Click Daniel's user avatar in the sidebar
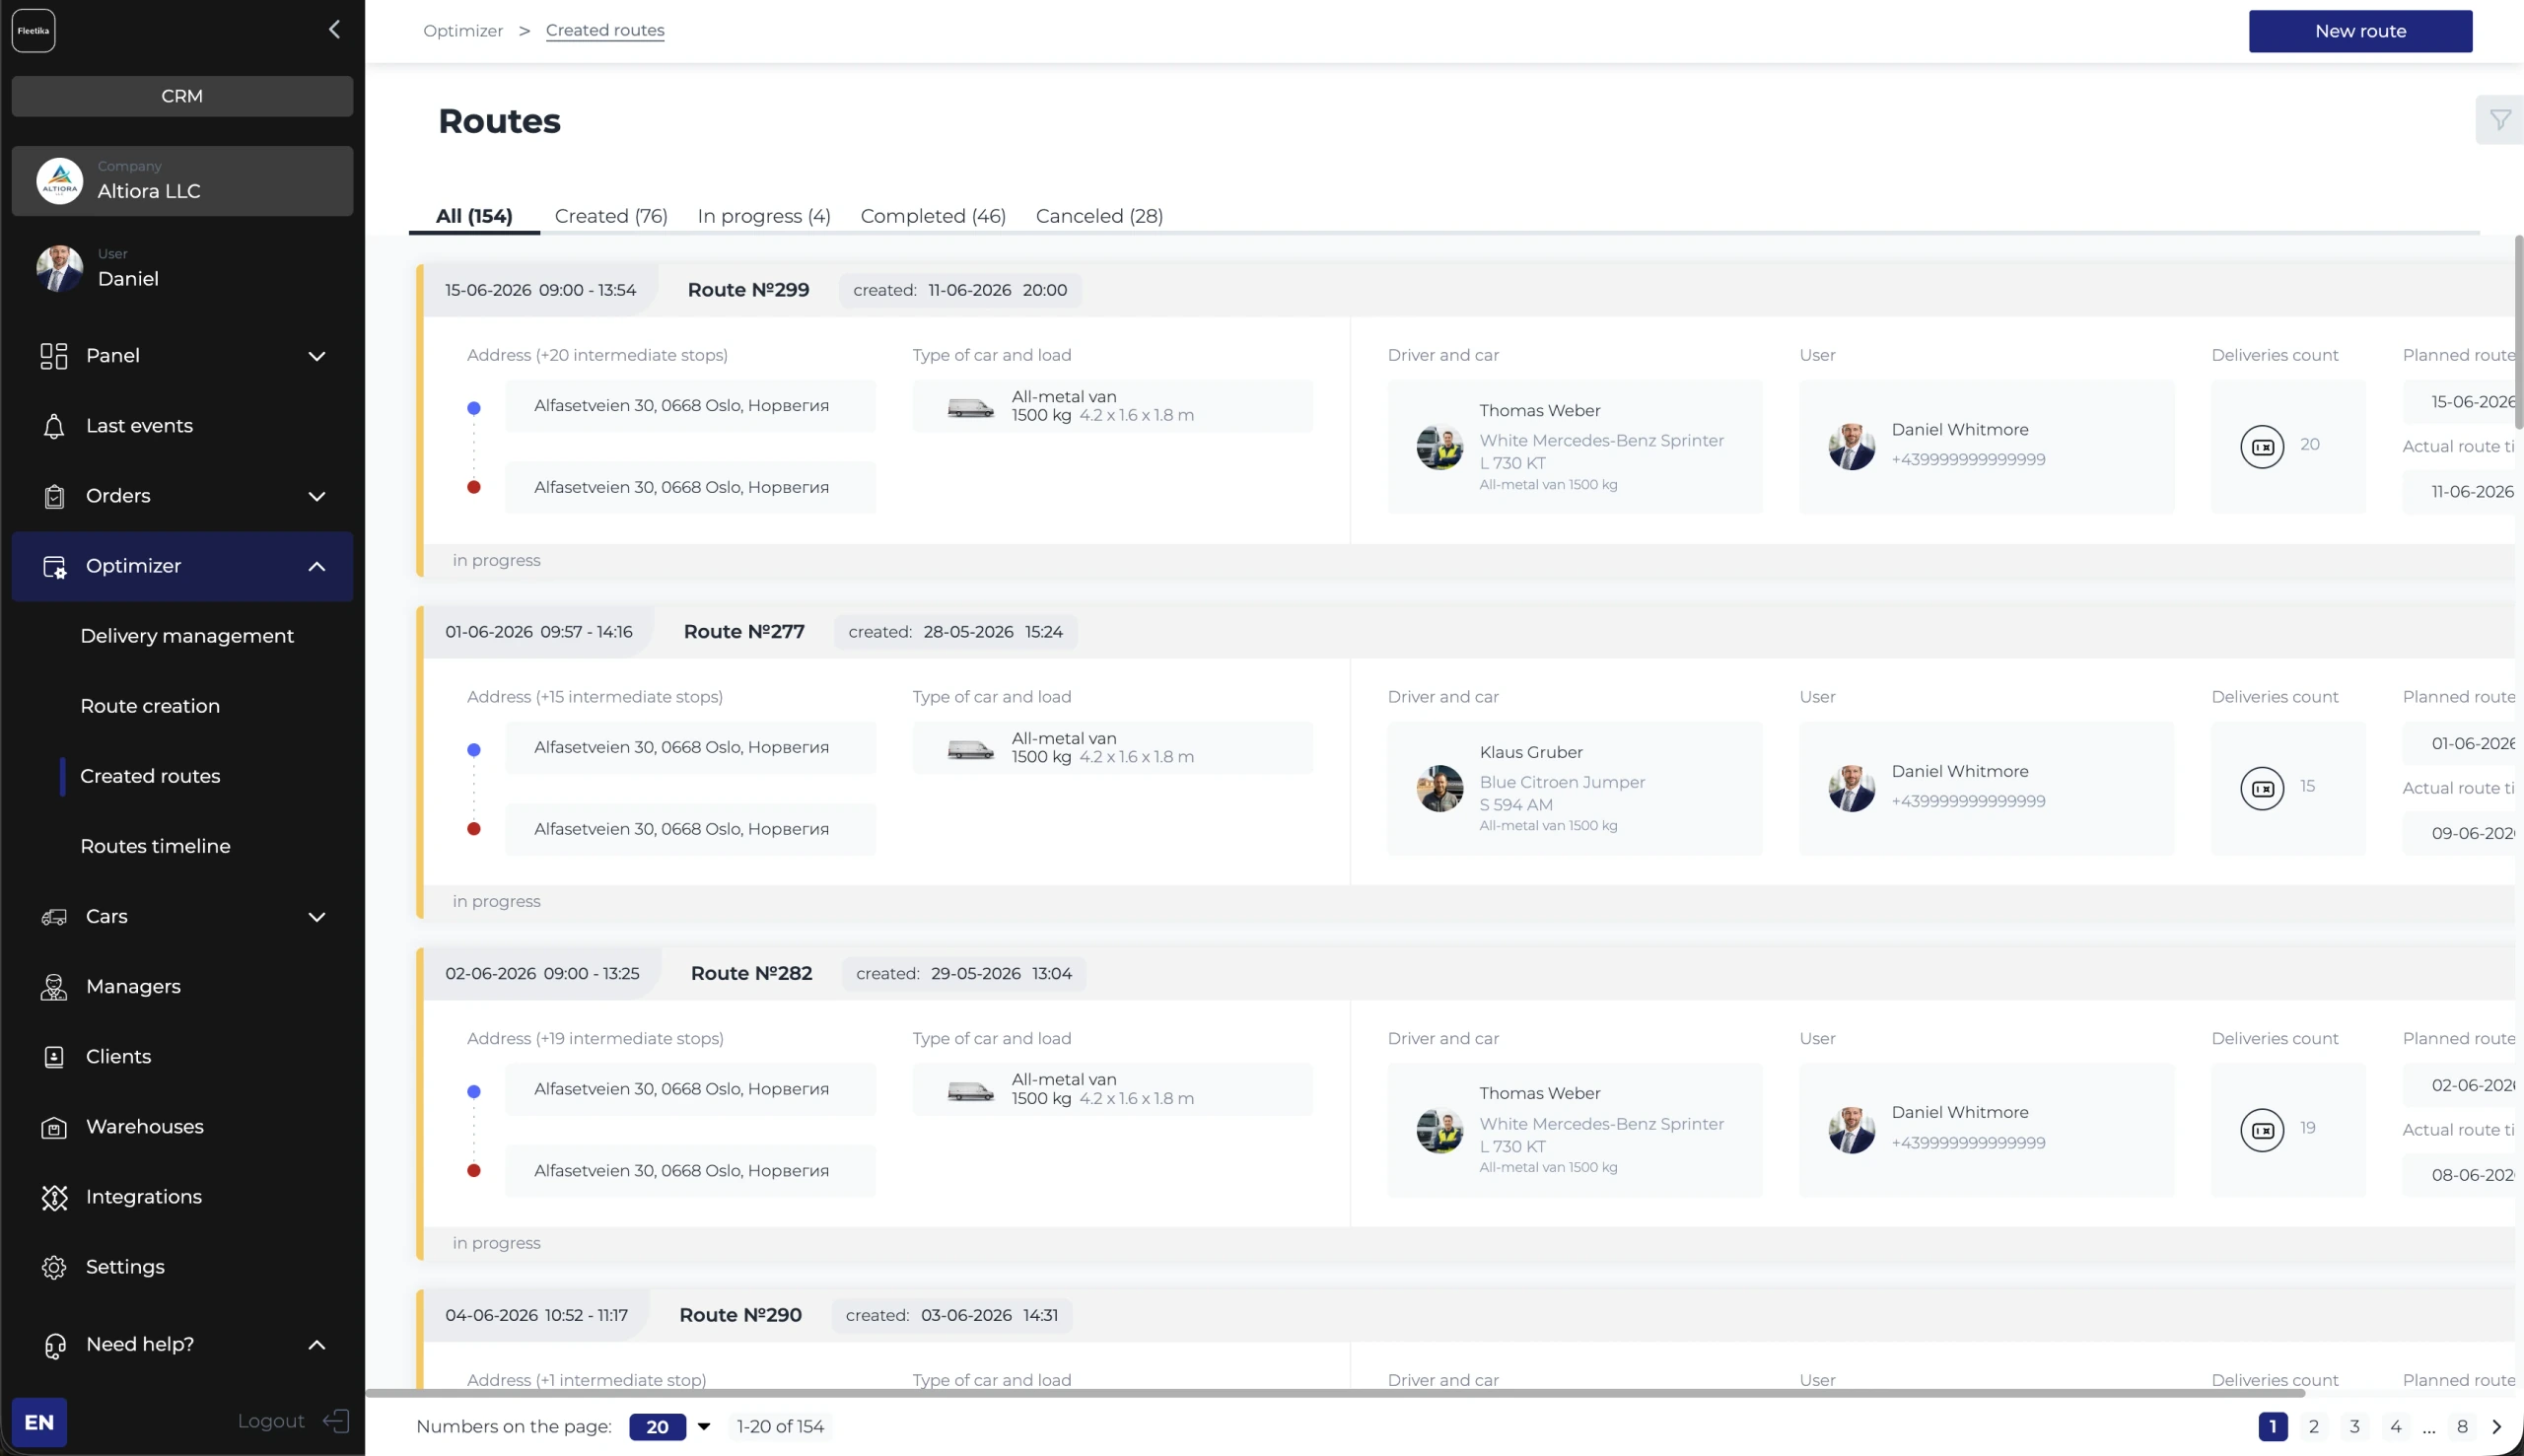This screenshot has width=2524, height=1456. click(60, 269)
